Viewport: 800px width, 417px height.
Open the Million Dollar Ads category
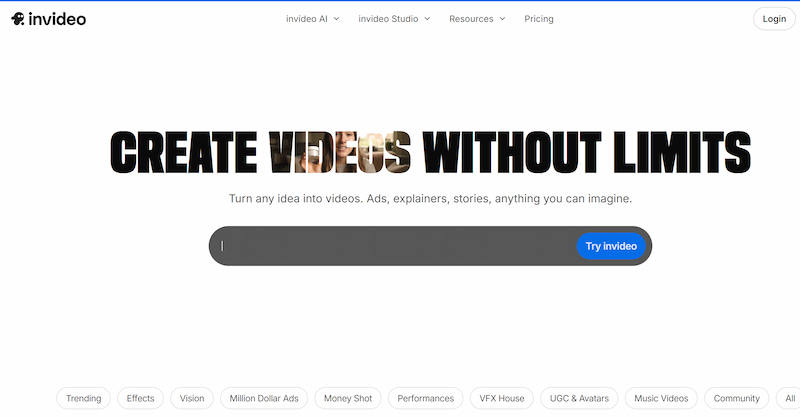[x=264, y=398]
